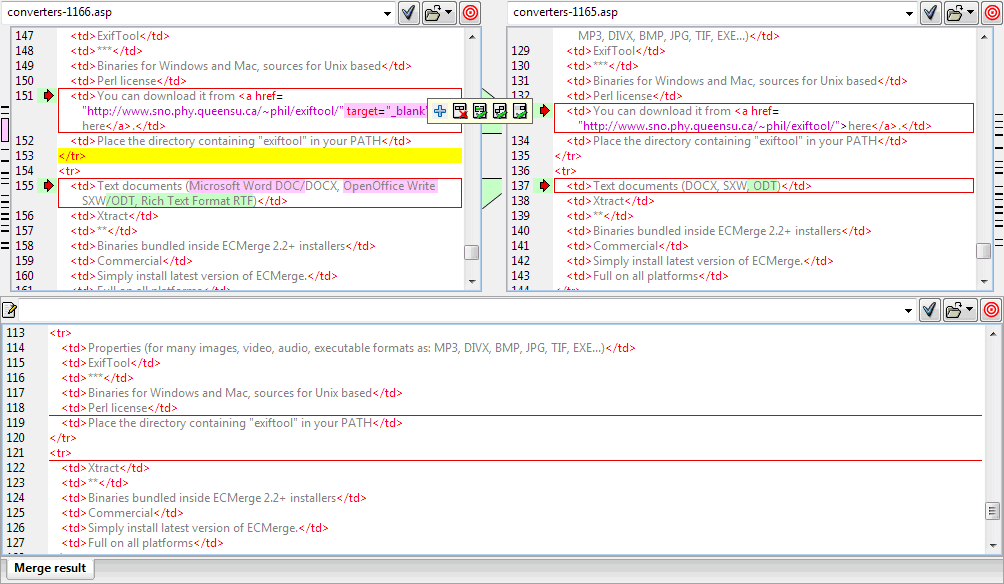
Task: Switch to the Merge result tab
Action: coord(49,568)
